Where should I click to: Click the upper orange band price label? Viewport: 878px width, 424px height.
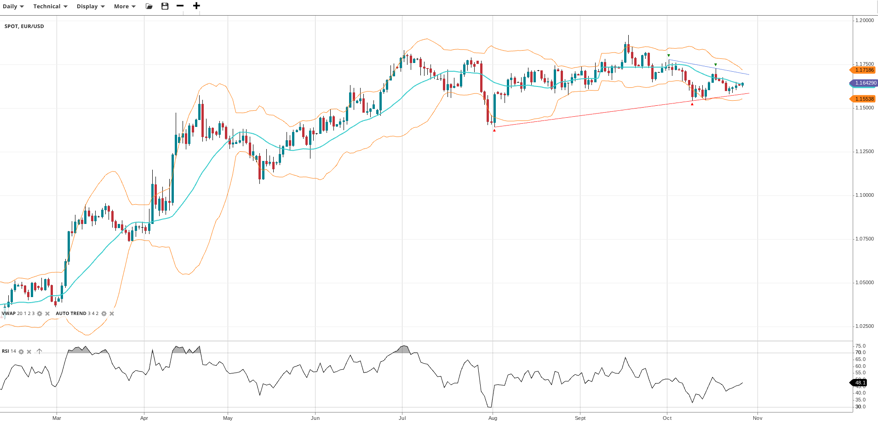click(864, 70)
